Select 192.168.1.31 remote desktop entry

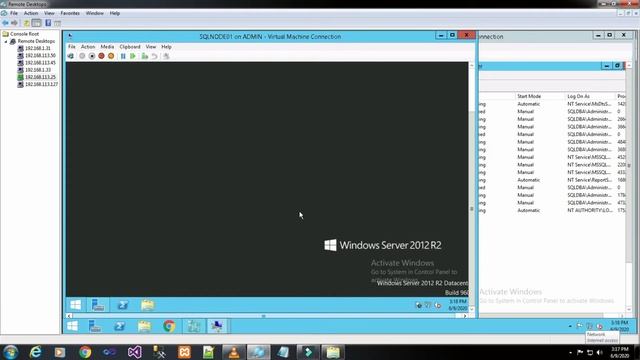pos(38,48)
